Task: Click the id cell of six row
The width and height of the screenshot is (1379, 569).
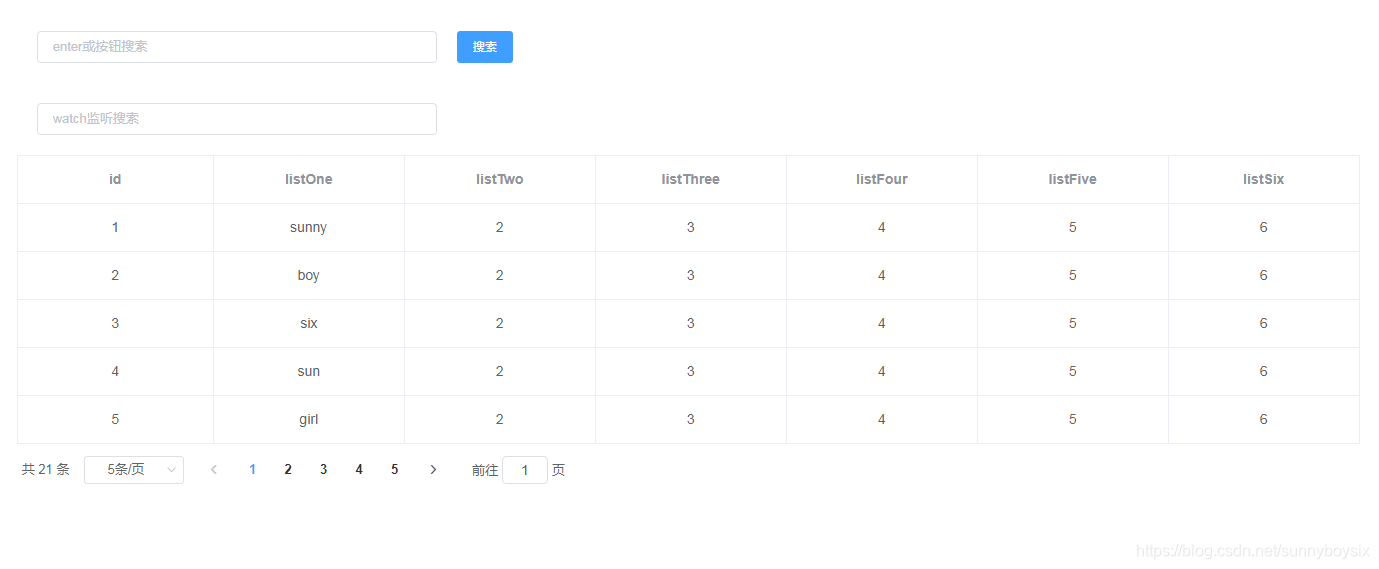Action: click(115, 324)
